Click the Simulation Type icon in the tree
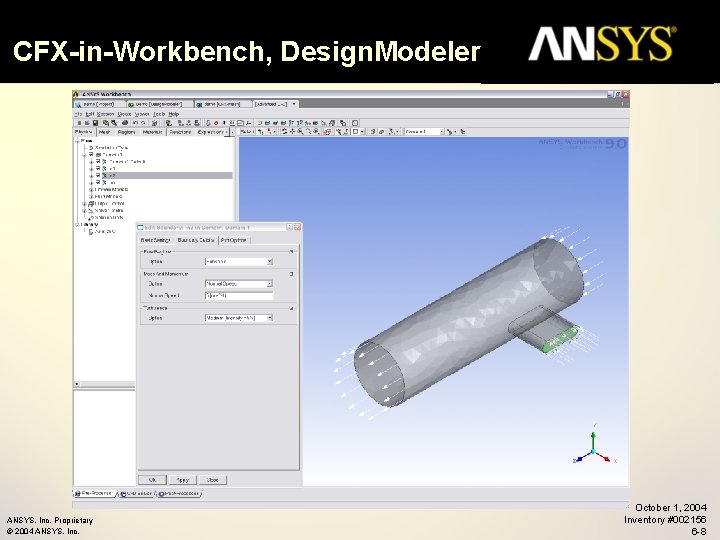Screen dimensions: 720x540 tap(91, 148)
